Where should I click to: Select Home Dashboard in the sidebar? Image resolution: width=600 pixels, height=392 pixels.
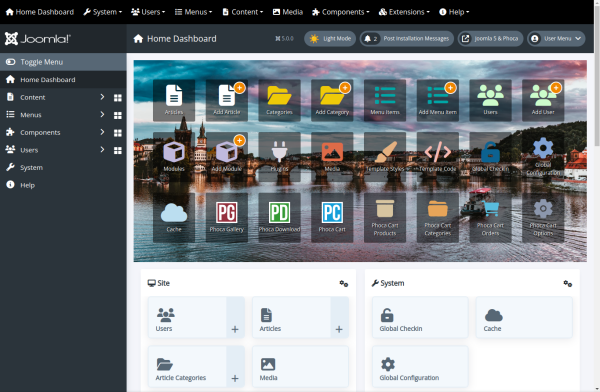tap(63, 80)
